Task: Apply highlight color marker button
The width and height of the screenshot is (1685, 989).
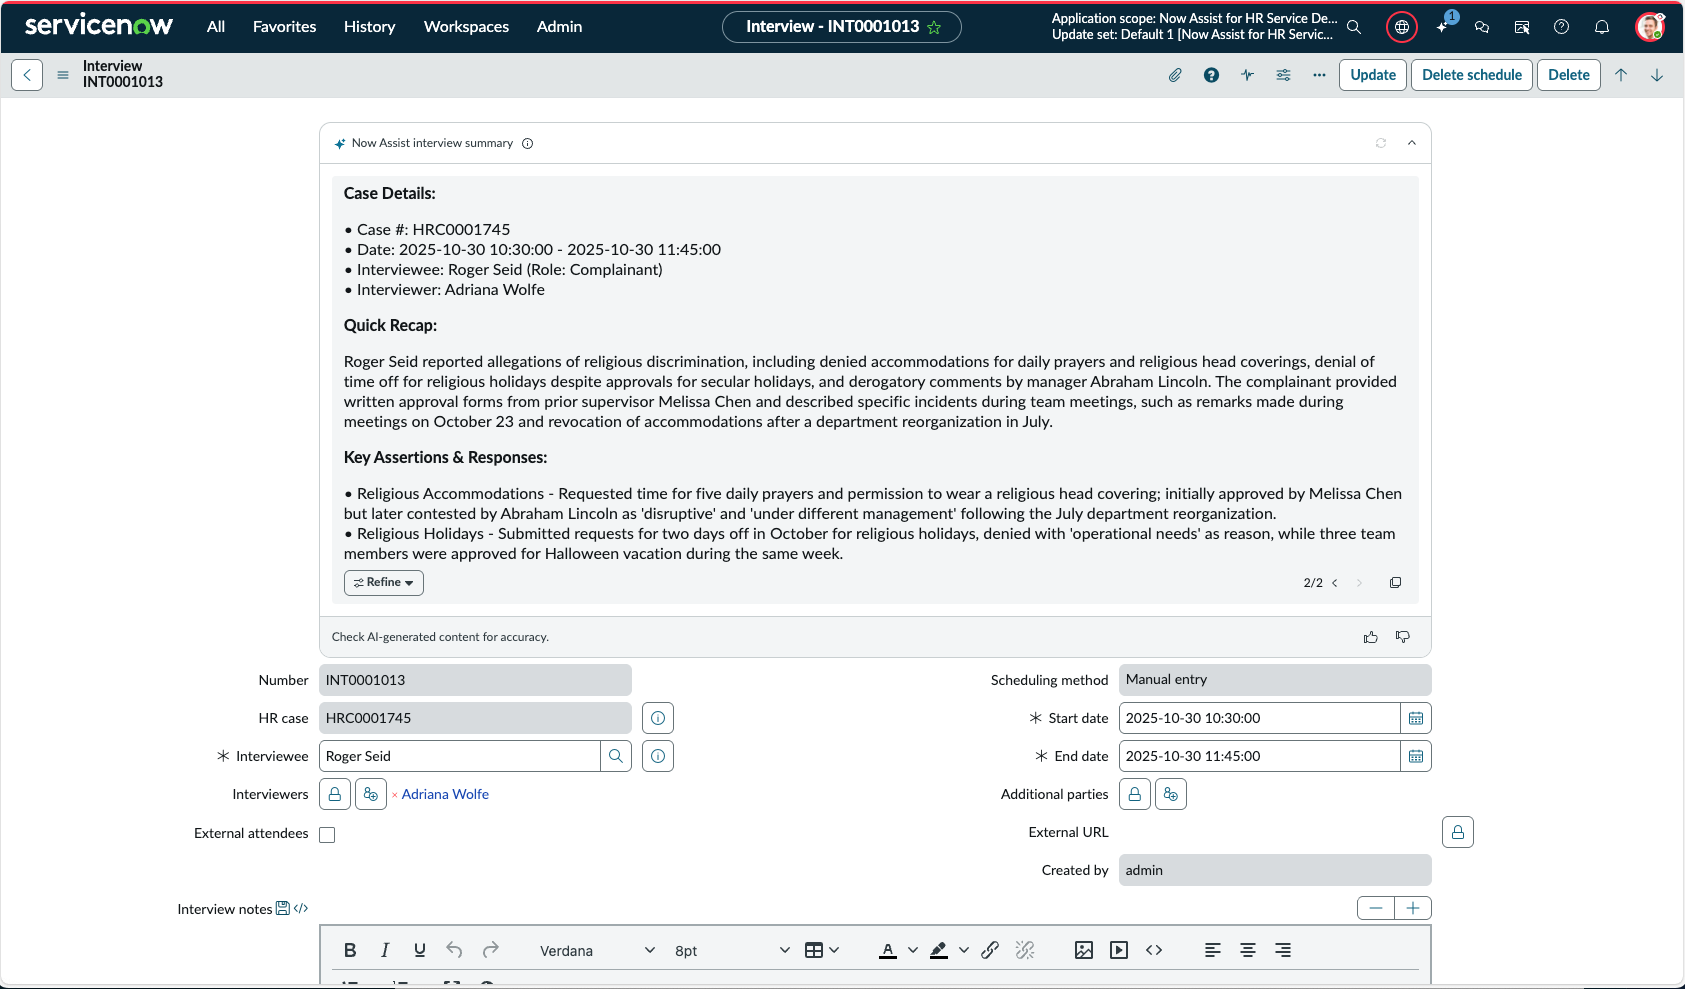Action: (x=938, y=950)
